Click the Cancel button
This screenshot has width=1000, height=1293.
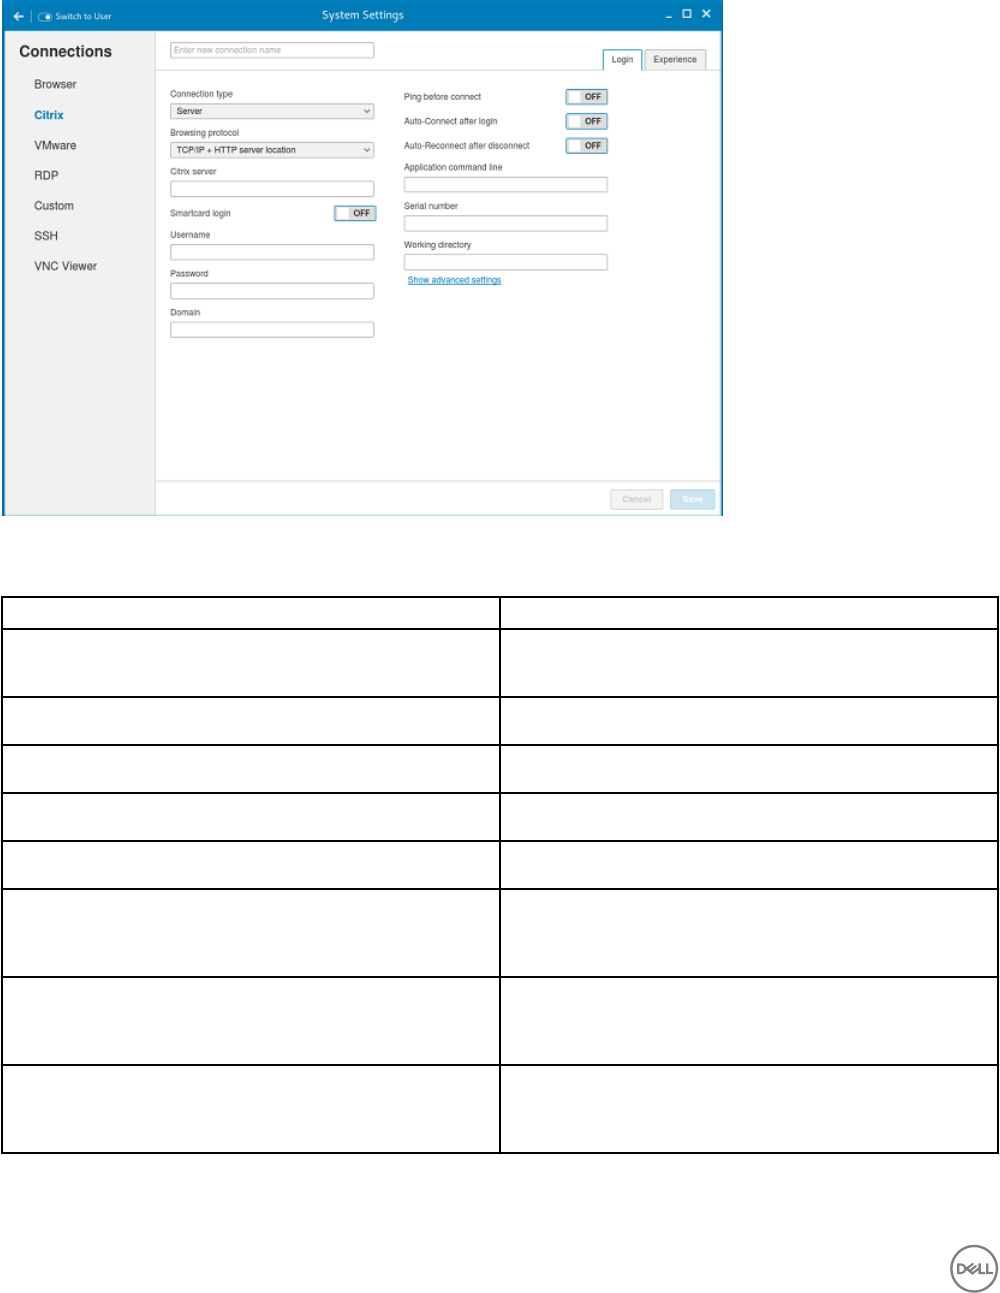coord(637,499)
